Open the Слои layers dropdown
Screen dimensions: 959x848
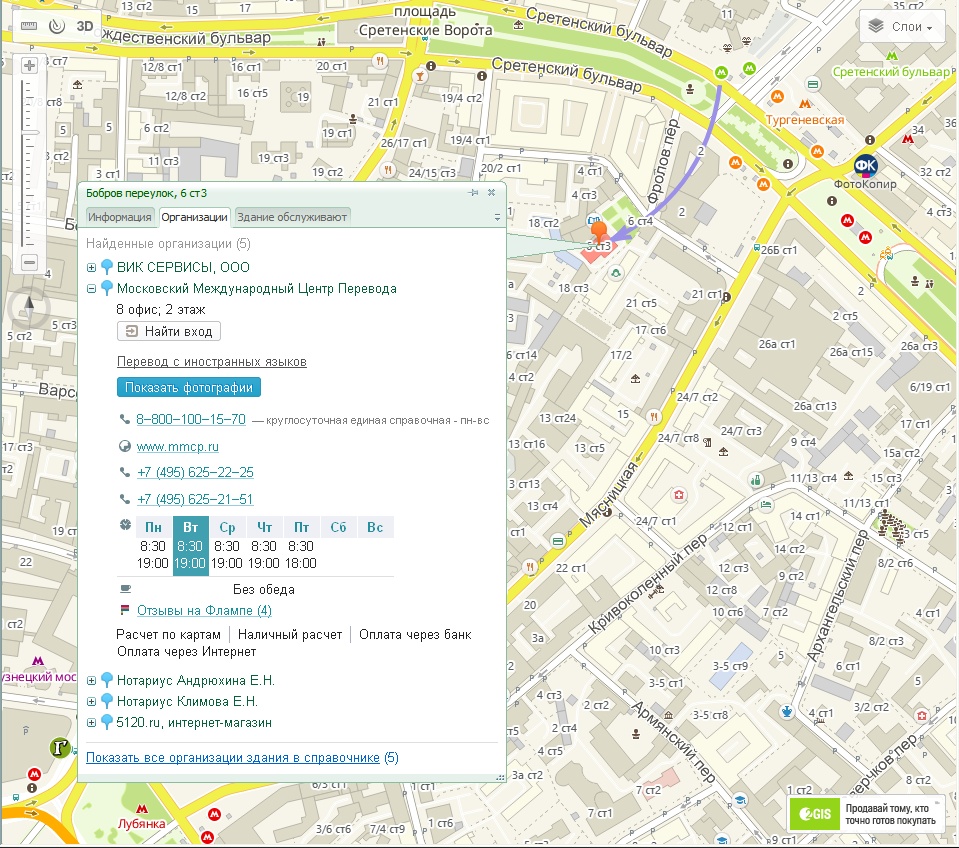pos(902,26)
